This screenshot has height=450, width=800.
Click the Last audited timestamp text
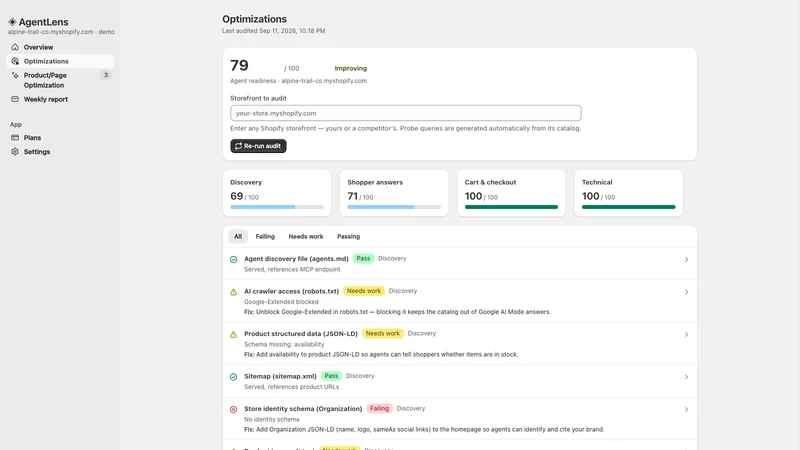(x=273, y=31)
